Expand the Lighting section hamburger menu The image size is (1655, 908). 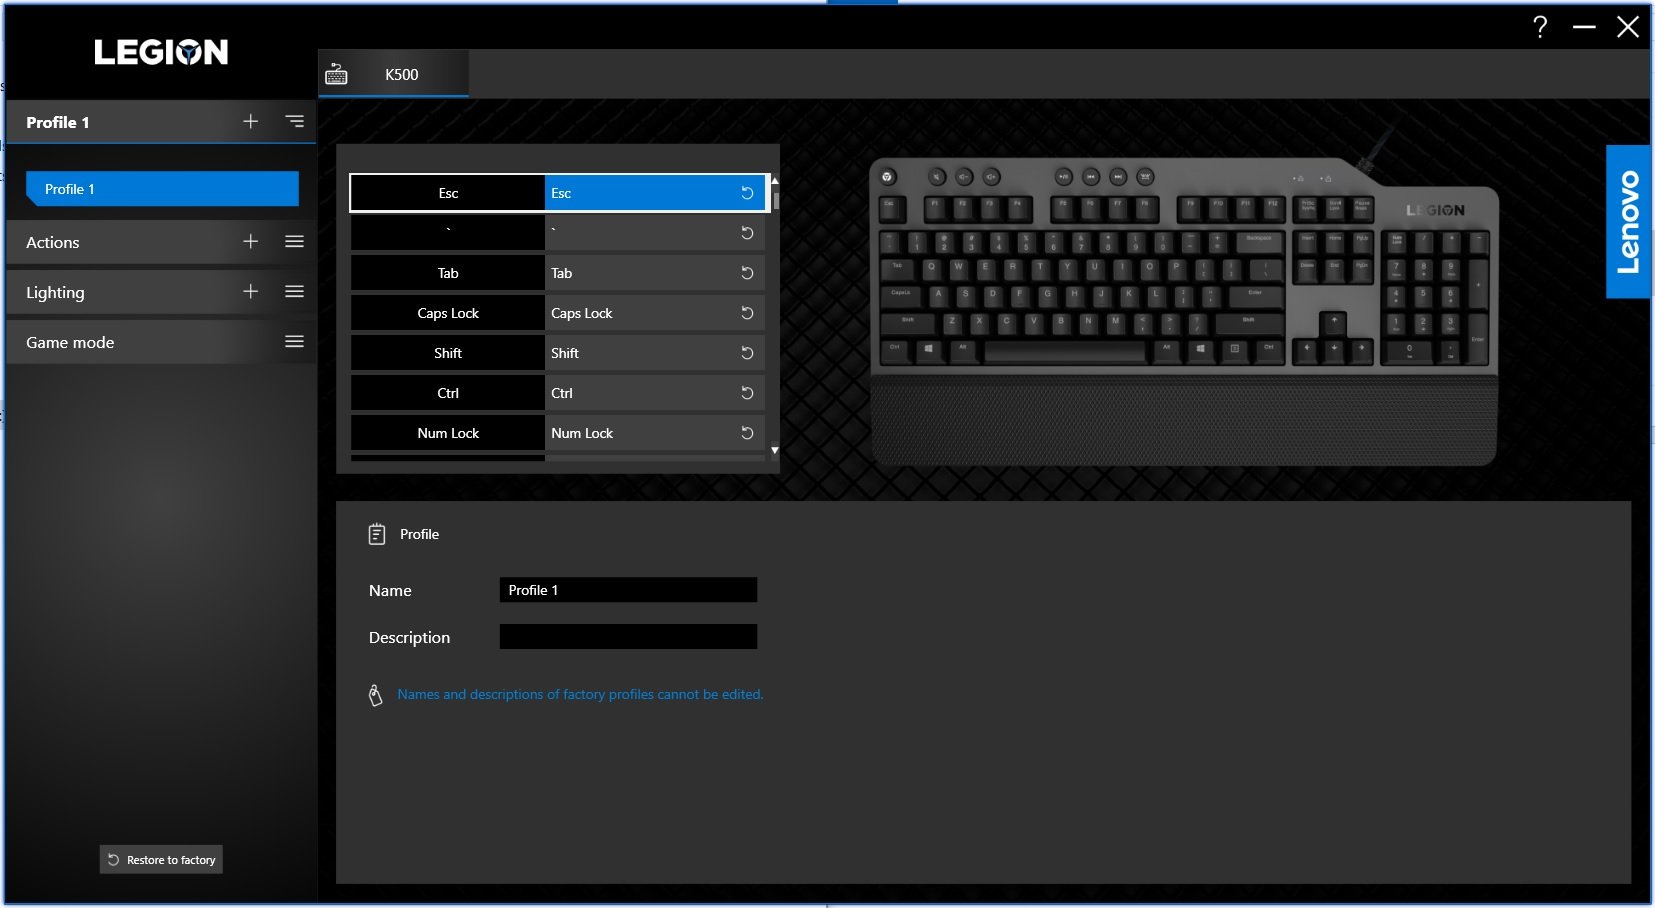point(294,291)
